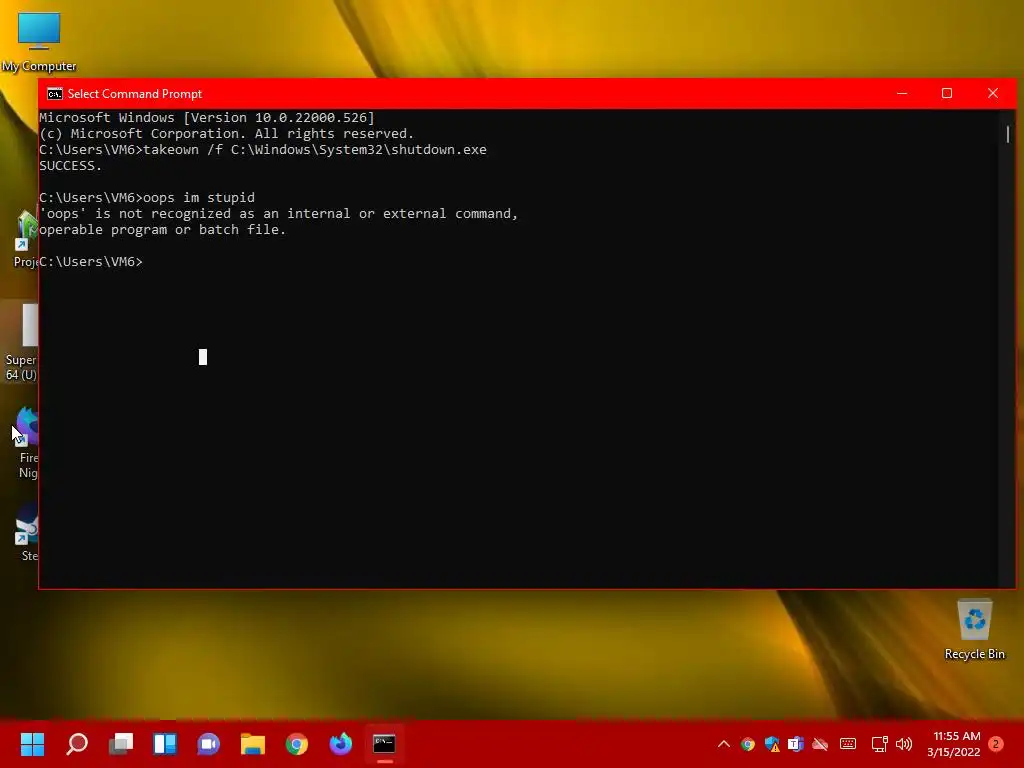Open the Windows Security tray icon
This screenshot has height=768, width=1024.
[772, 744]
